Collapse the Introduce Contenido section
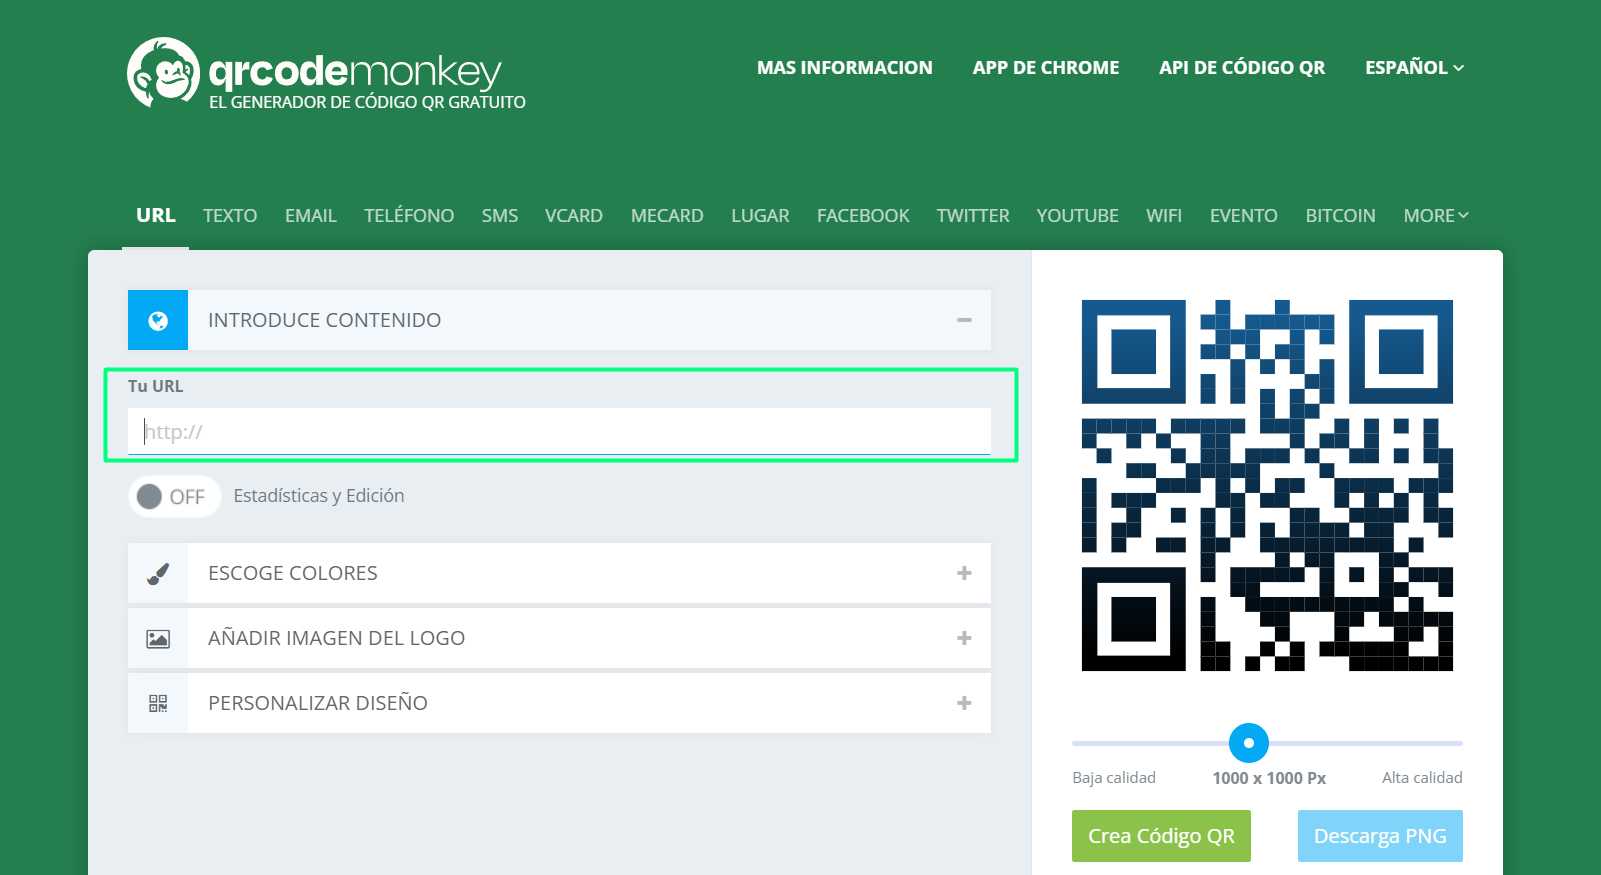The height and width of the screenshot is (875, 1601). (x=964, y=320)
